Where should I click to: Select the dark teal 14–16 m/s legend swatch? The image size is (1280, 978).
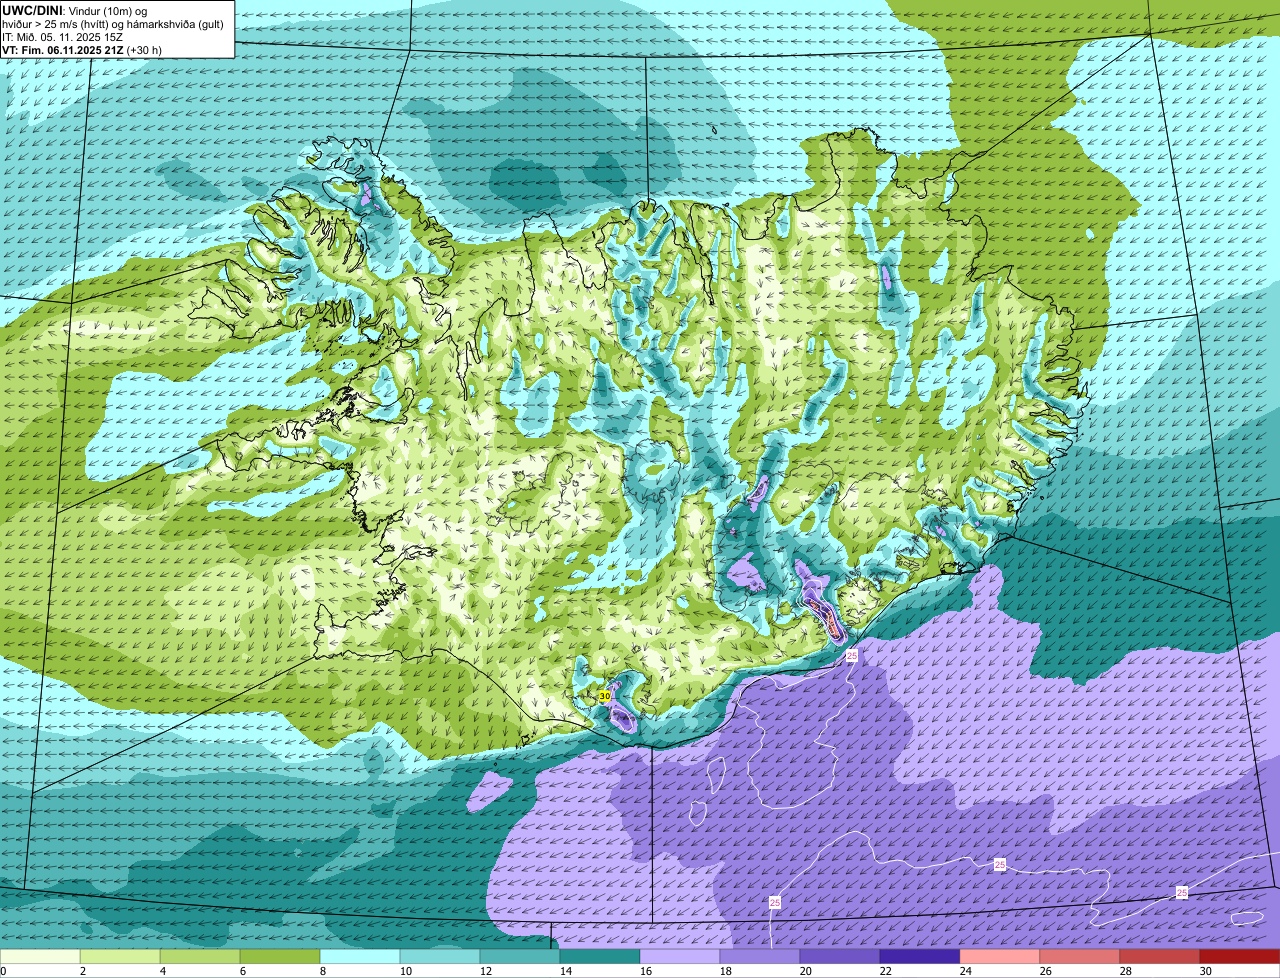pyautogui.click(x=600, y=957)
